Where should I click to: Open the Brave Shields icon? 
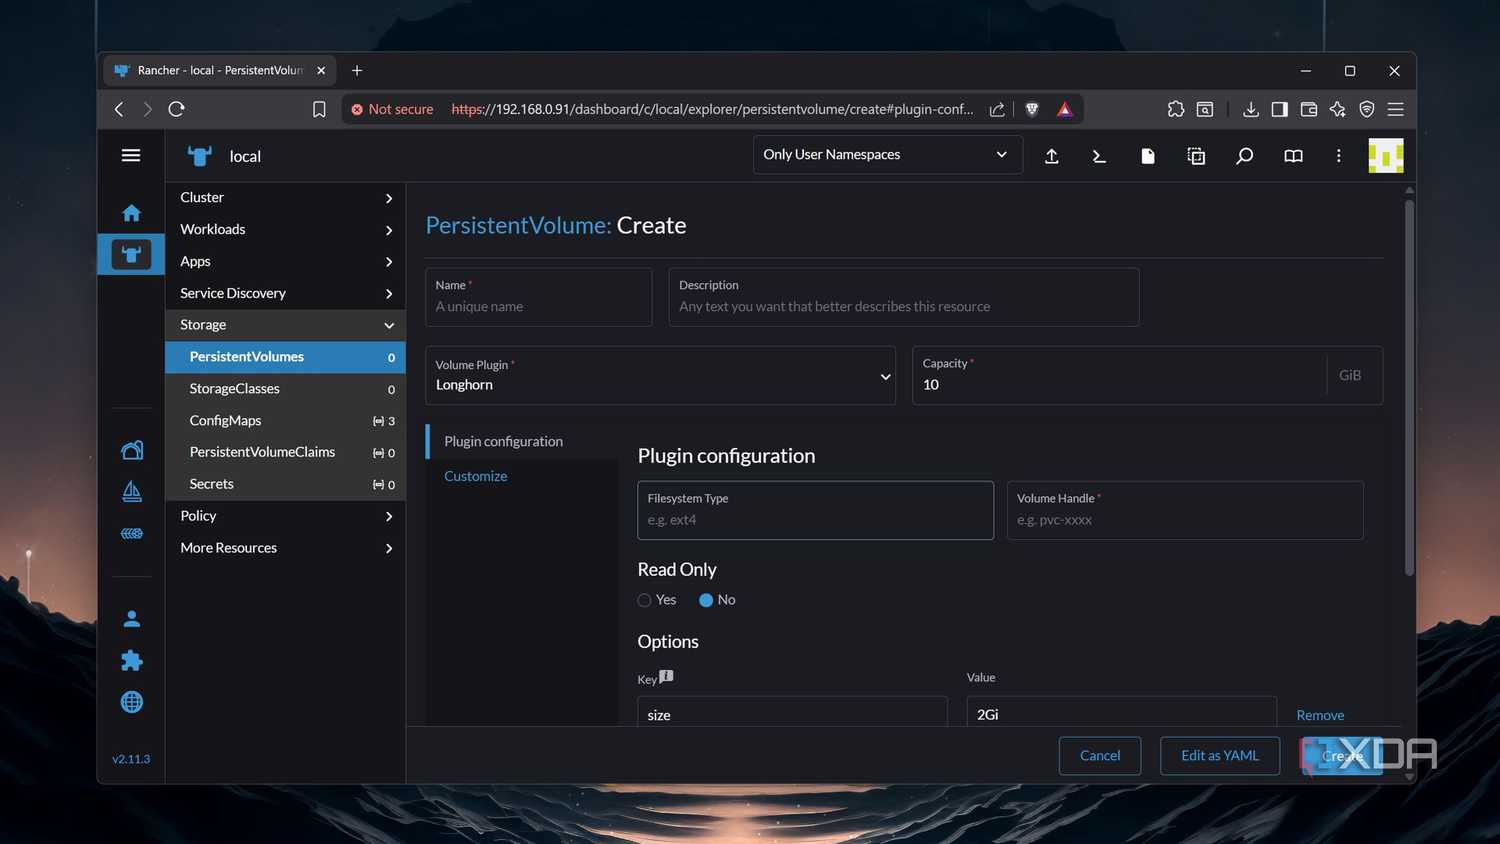(1032, 109)
